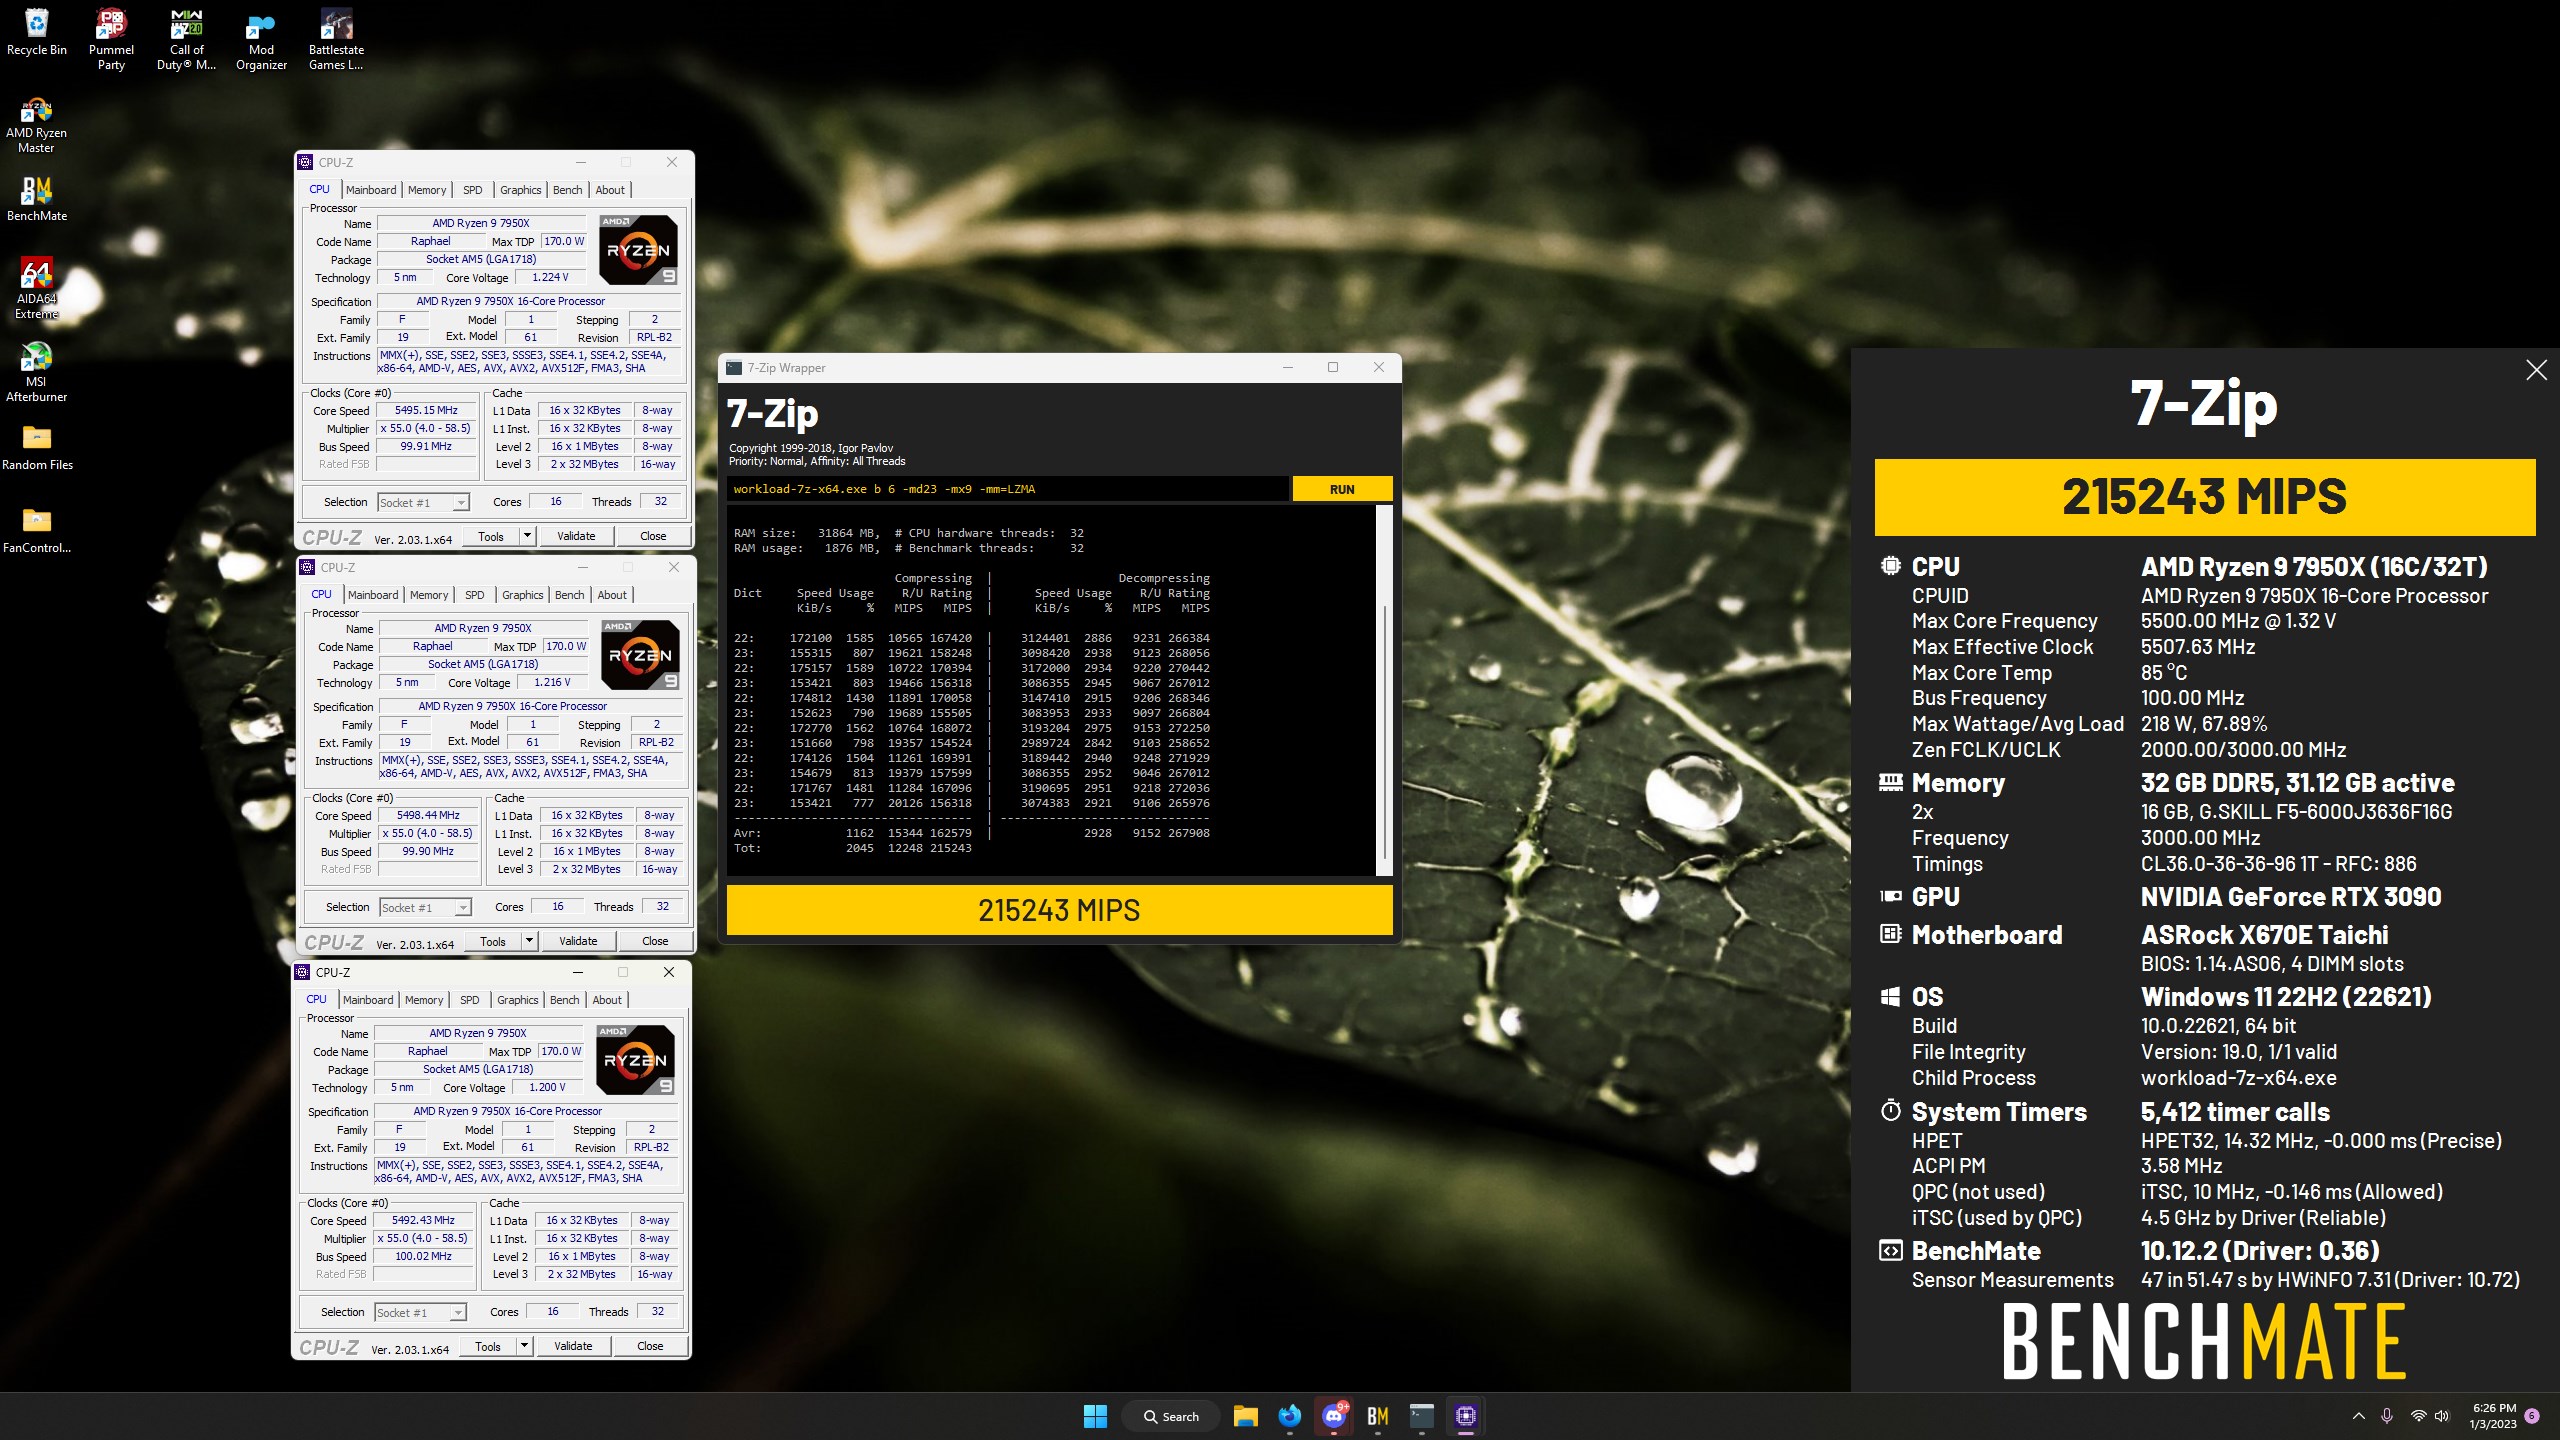2560x1440 pixels.
Task: Click the CPU chip icon in BenchMate panel
Action: (x=1890, y=566)
